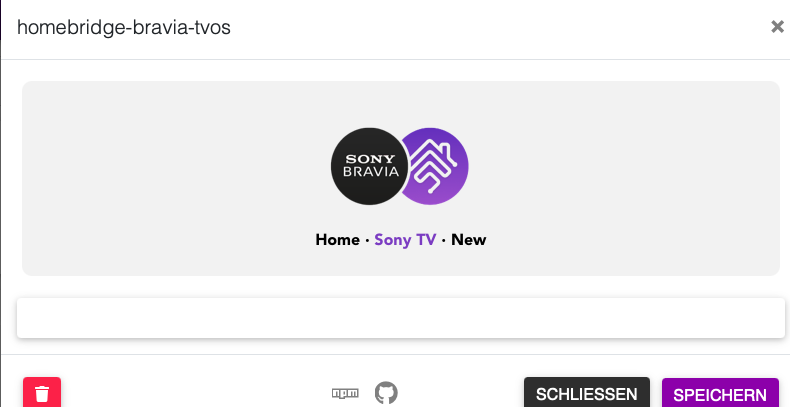Click the blank footer area beside the trash button
Viewport: 790px width, 407px height.
pos(196,393)
